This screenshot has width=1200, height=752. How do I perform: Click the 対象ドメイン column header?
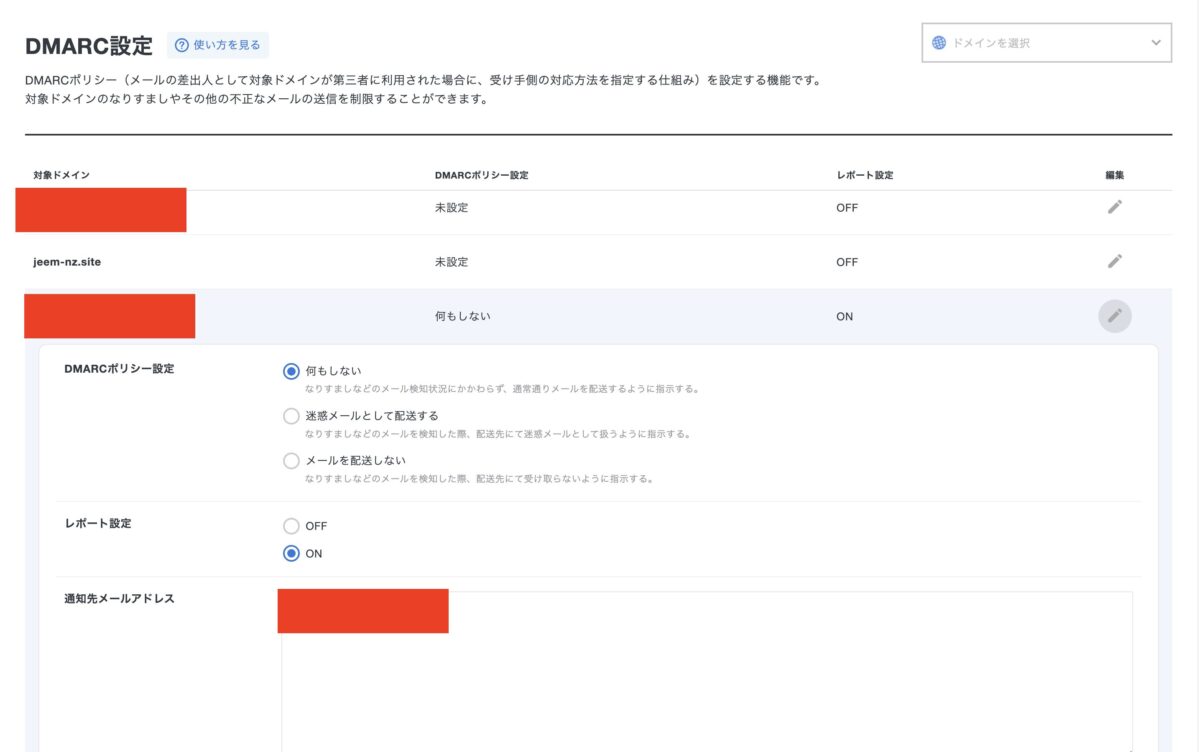coord(61,175)
